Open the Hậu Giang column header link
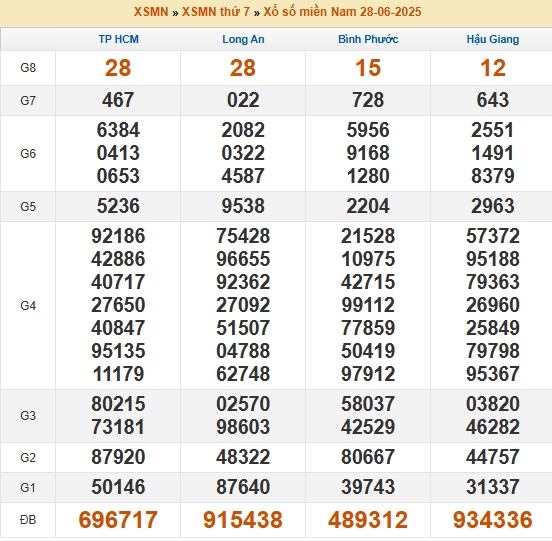 (493, 39)
